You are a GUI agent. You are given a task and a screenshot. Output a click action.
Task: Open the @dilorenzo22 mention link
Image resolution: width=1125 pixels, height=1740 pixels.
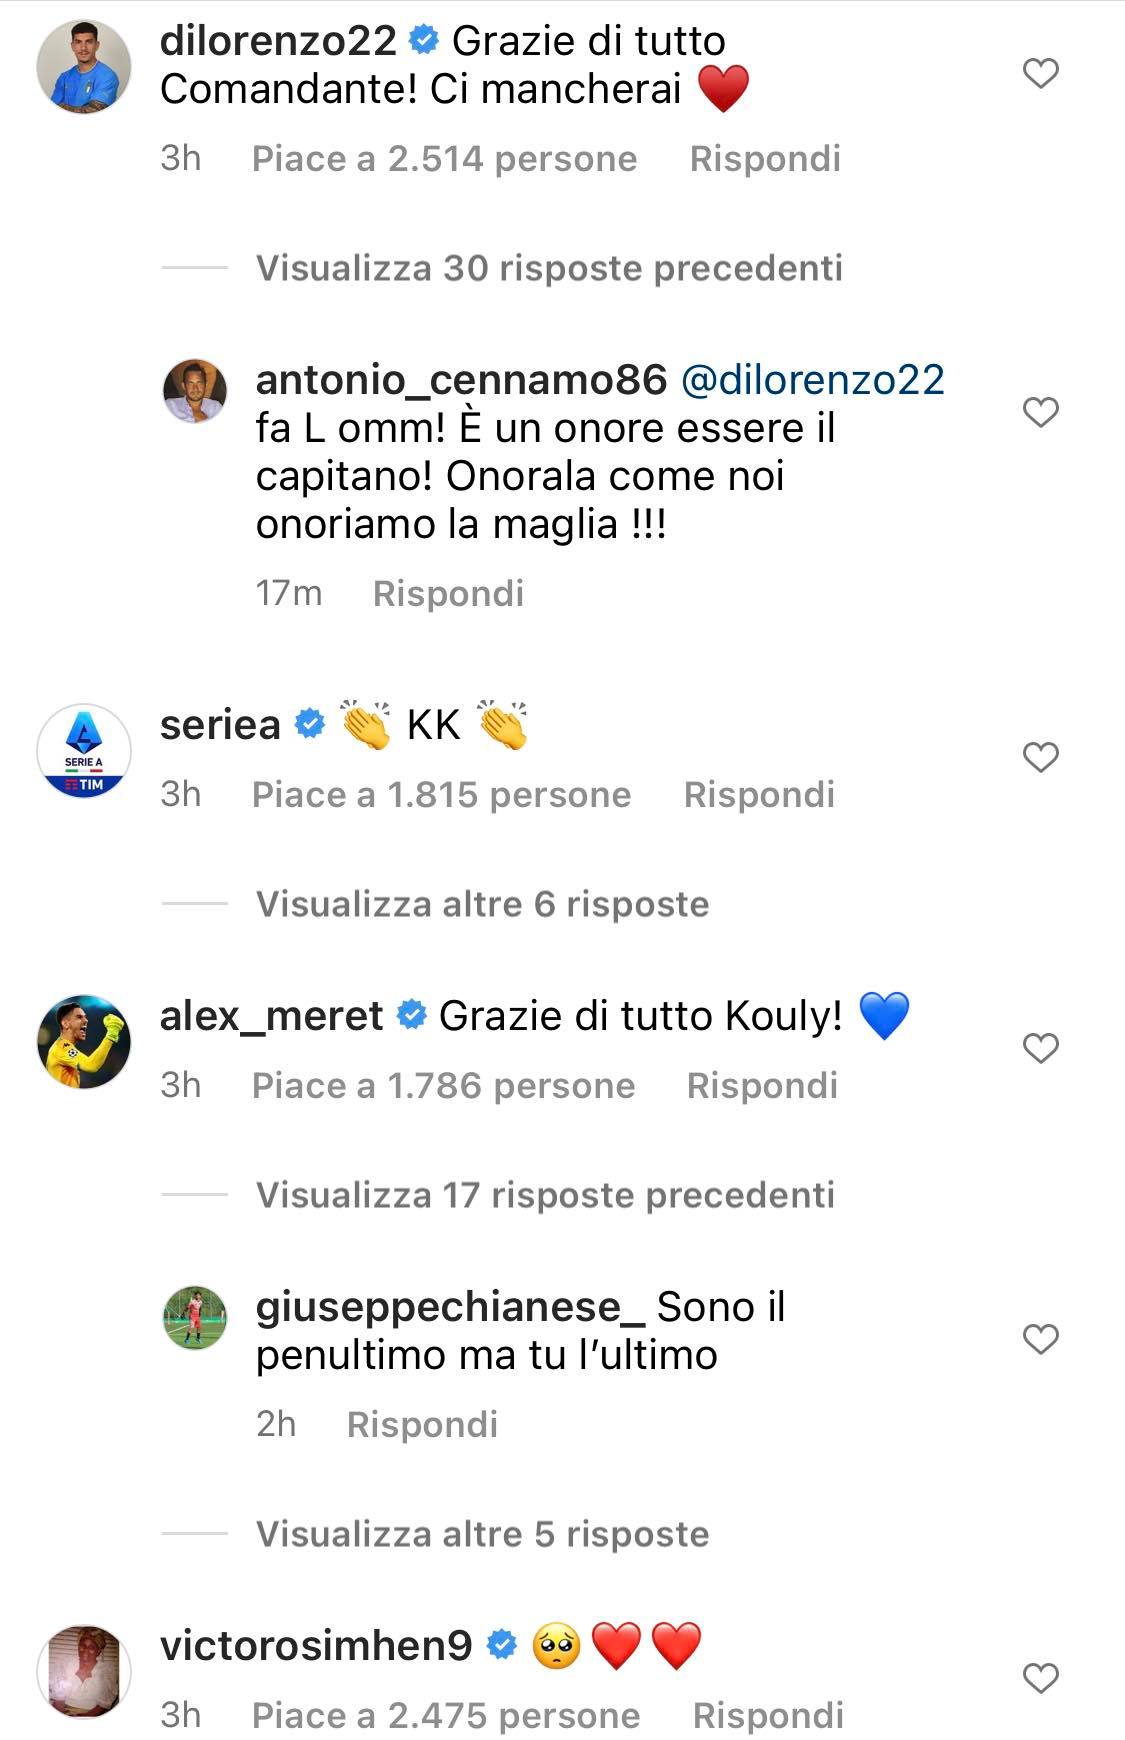812,380
